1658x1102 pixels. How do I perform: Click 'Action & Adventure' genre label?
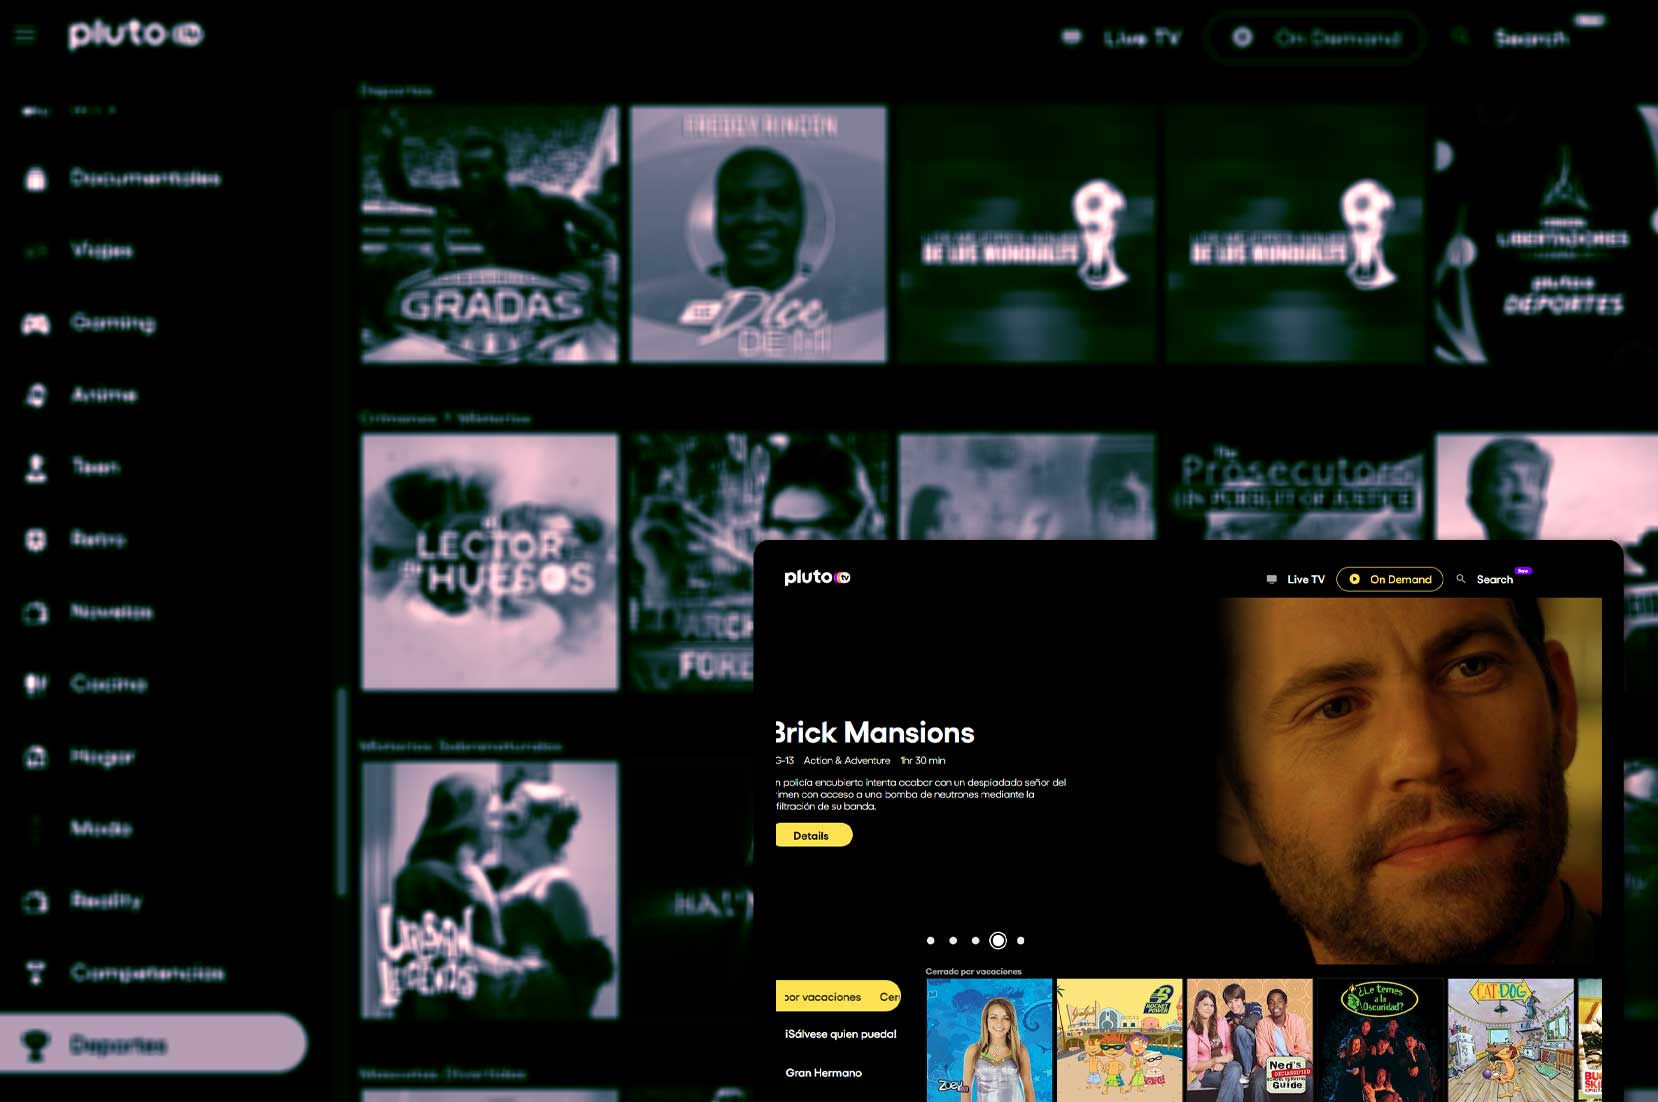(846, 761)
